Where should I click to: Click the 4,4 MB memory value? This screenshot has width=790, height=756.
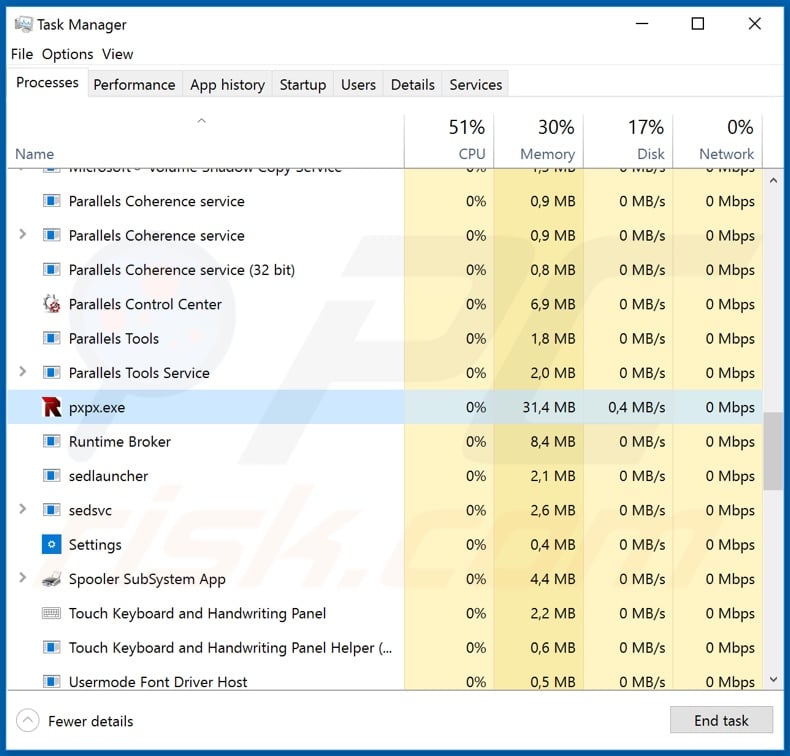click(553, 579)
